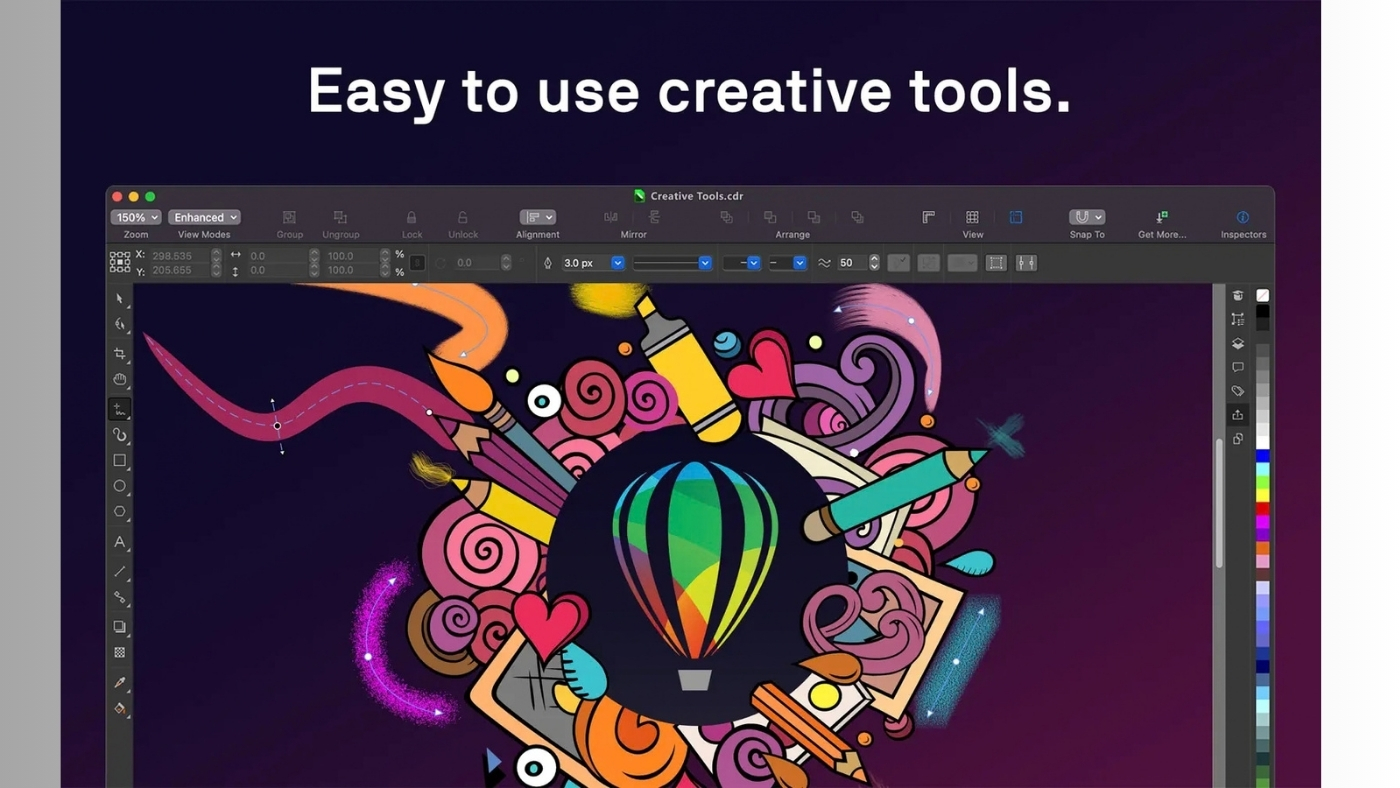This screenshot has height=788, width=1400.
Task: Select the Shape edit tool
Action: point(119,324)
